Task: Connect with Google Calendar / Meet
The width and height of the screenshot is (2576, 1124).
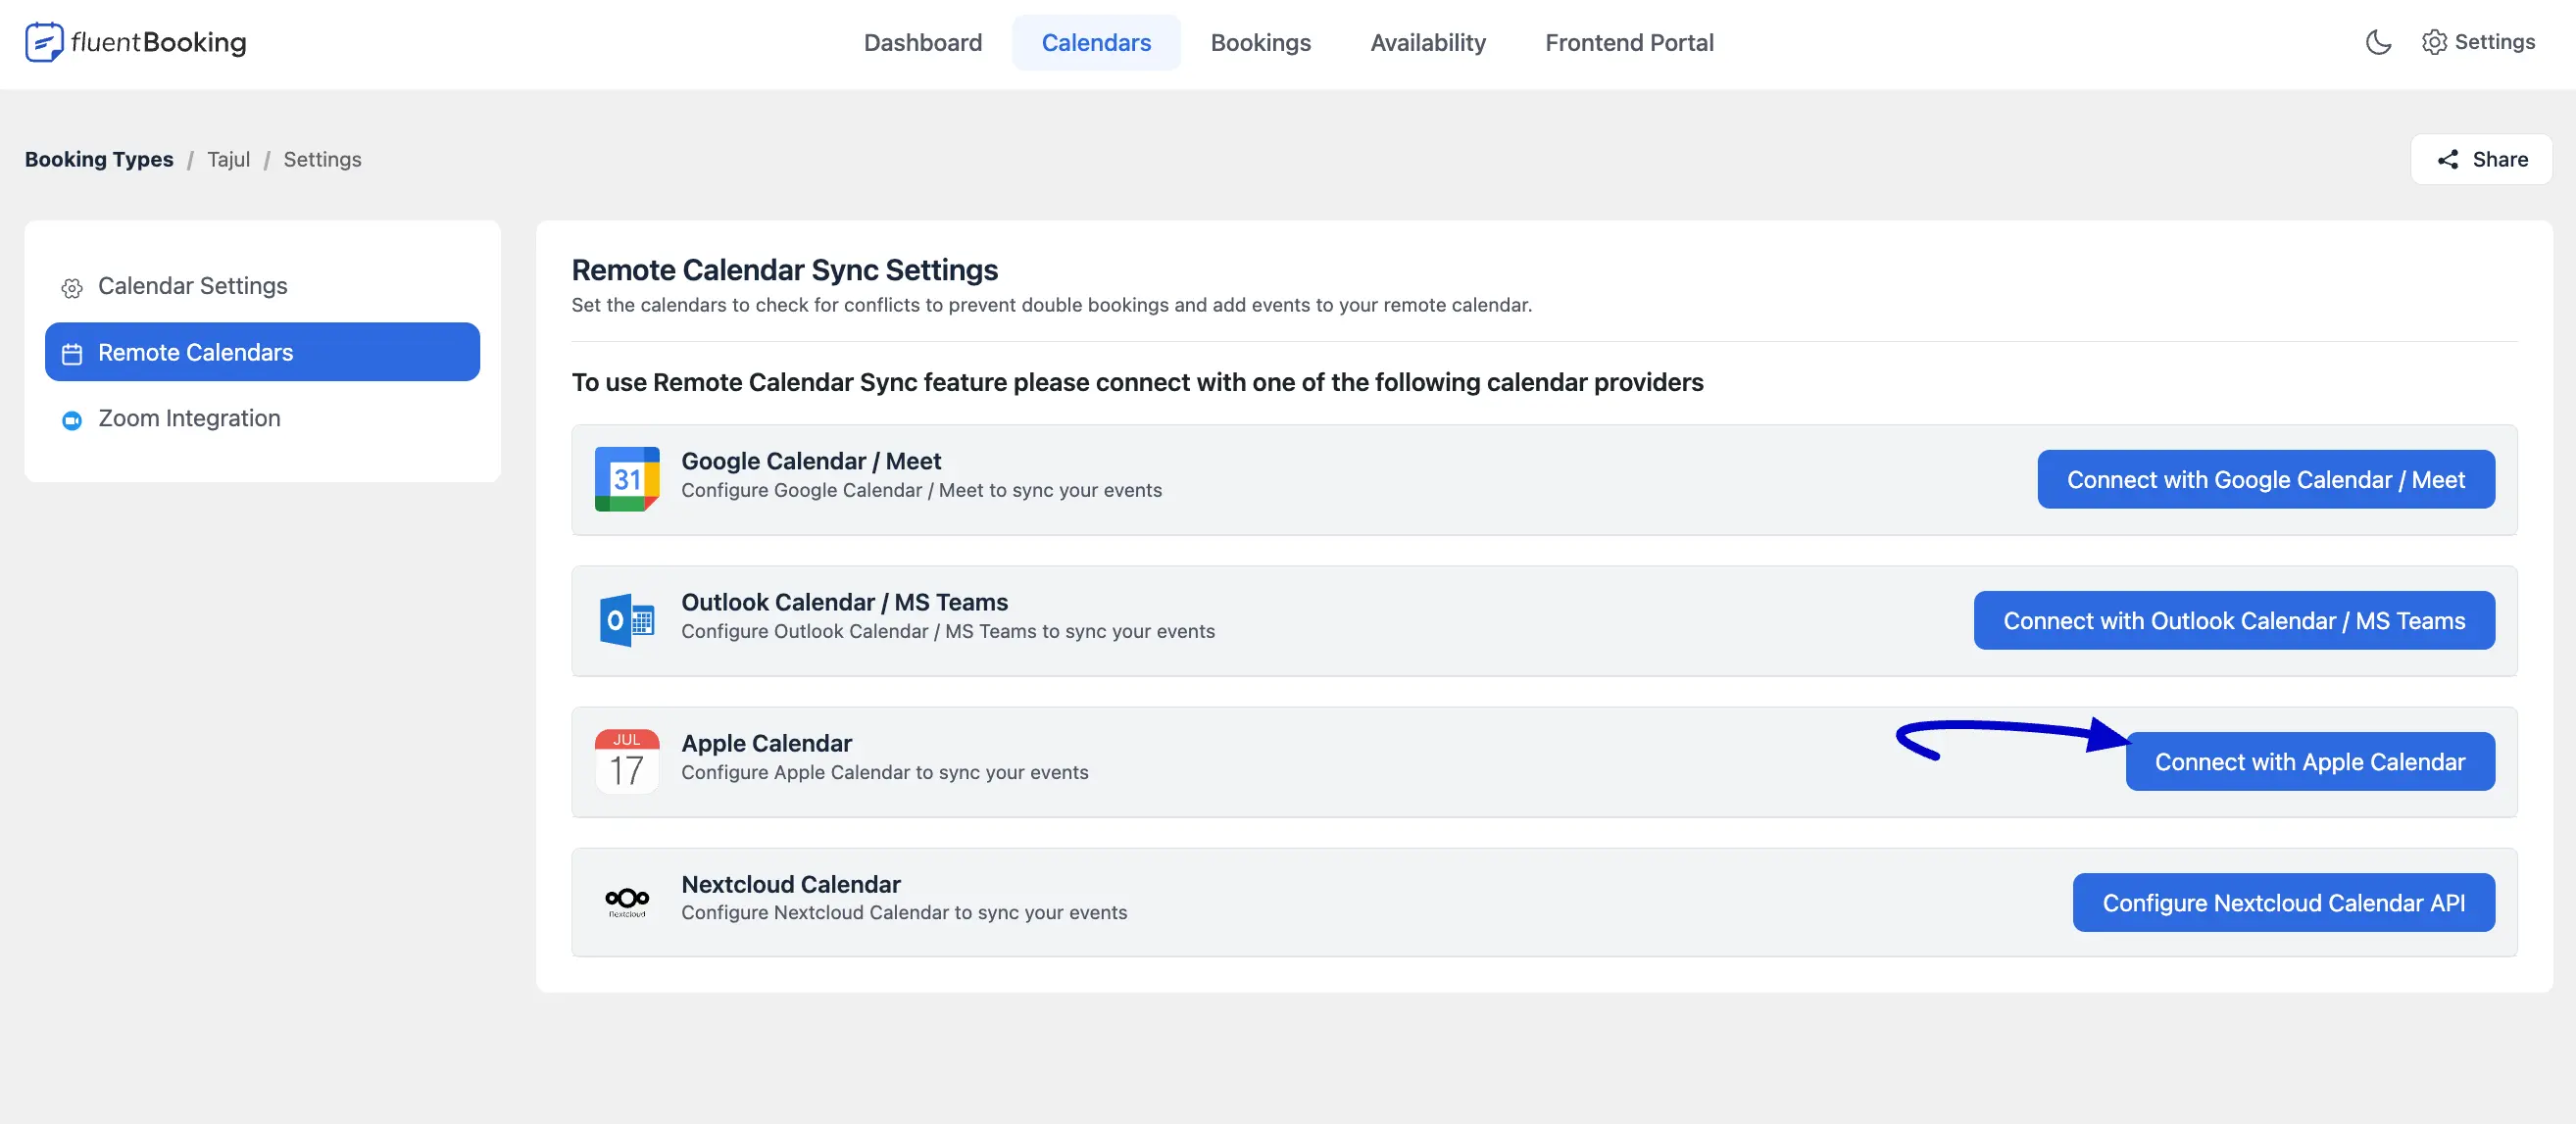Action: pyautogui.click(x=2266, y=479)
